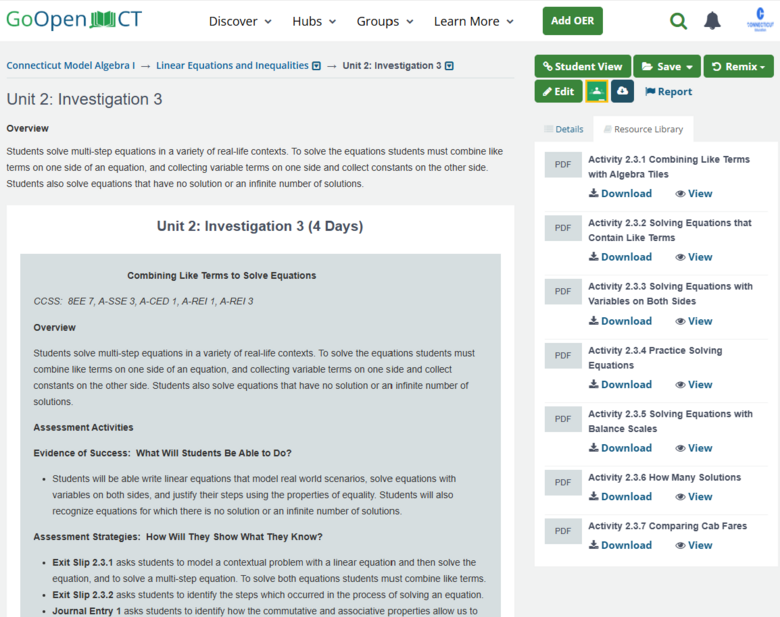
Task: Click PDF thumbnail for Activity 2.3.6
Action: click(x=563, y=484)
